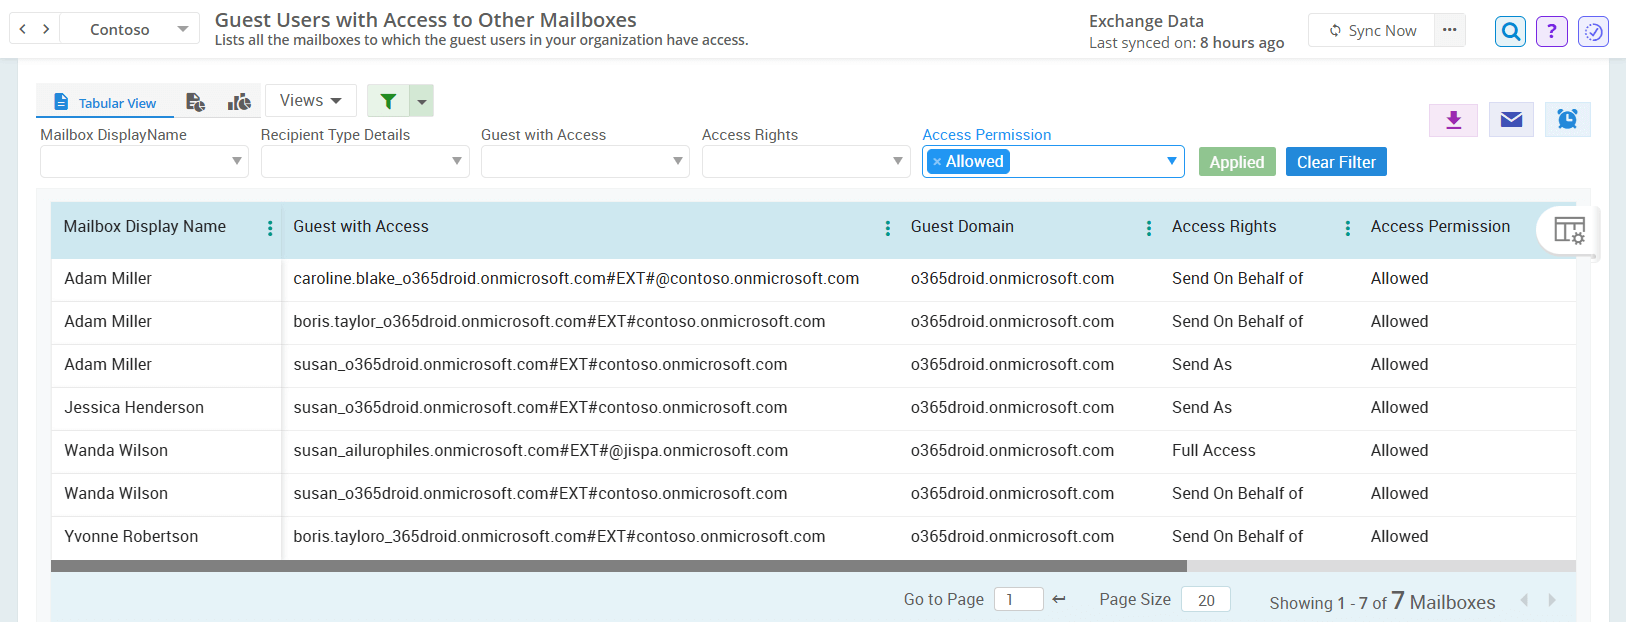Switch to Tabular View tab

click(105, 103)
